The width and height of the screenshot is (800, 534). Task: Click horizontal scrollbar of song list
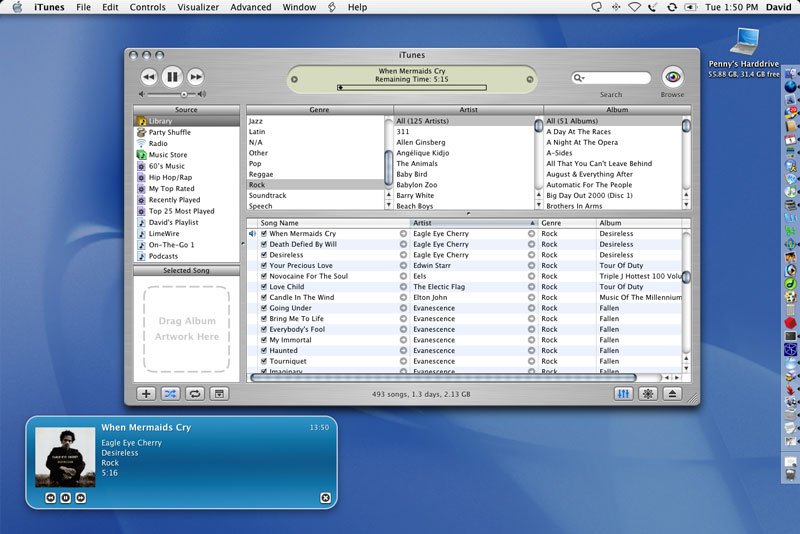point(443,378)
